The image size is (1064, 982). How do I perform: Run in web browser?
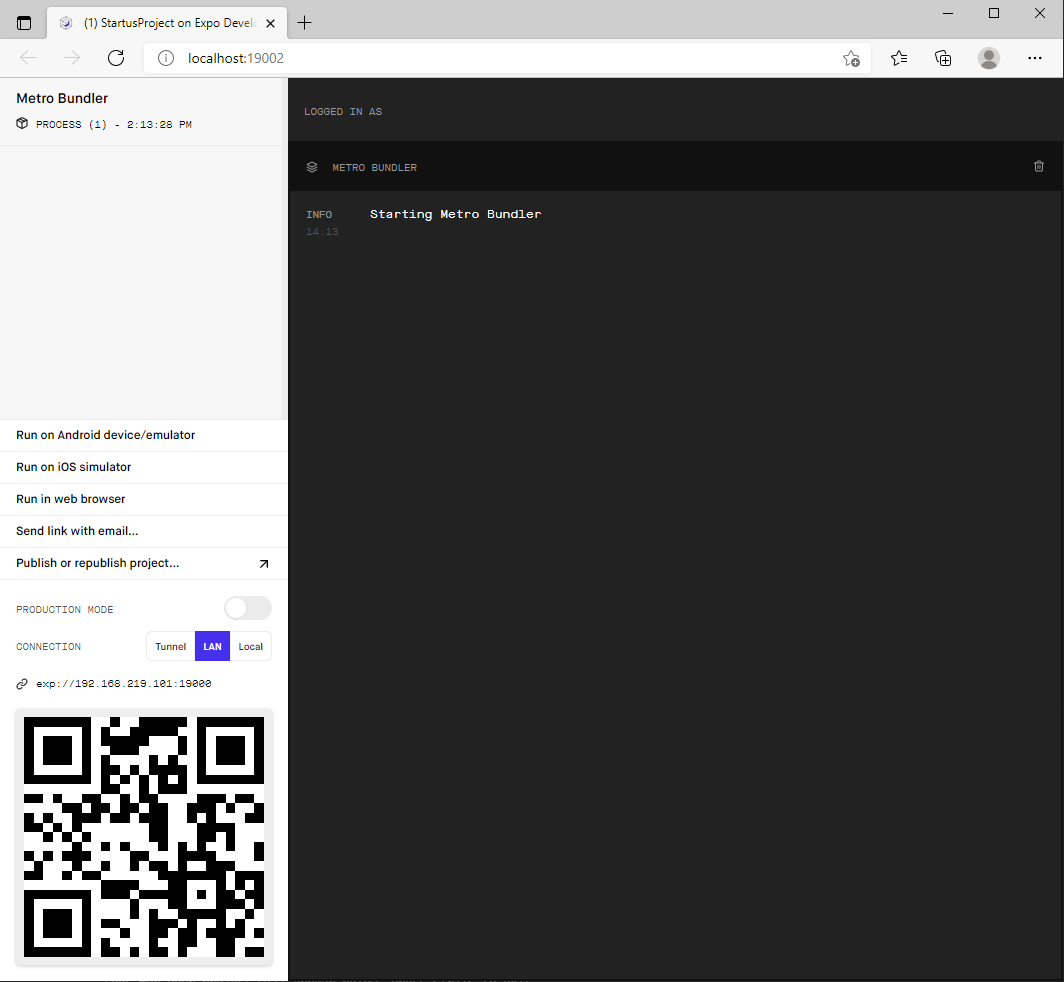point(144,499)
